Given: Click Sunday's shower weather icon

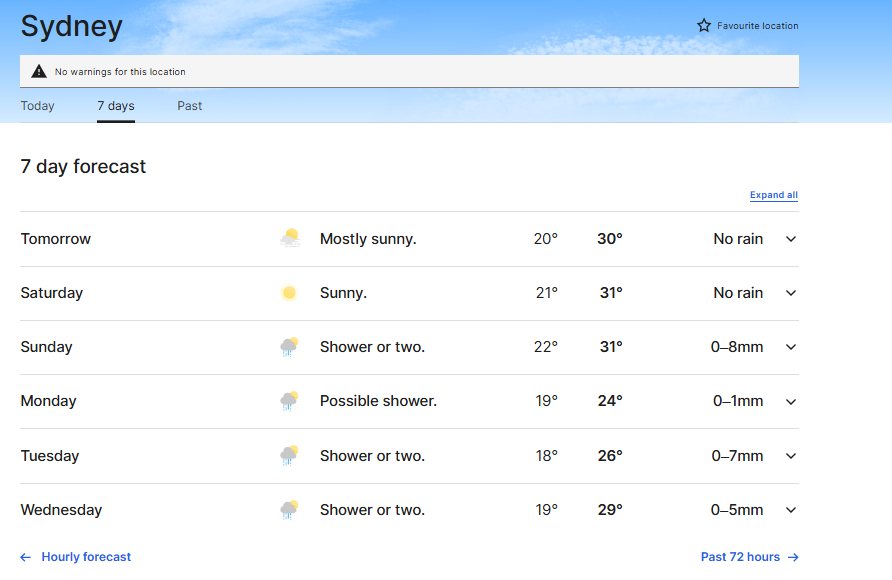Looking at the screenshot, I should [289, 347].
